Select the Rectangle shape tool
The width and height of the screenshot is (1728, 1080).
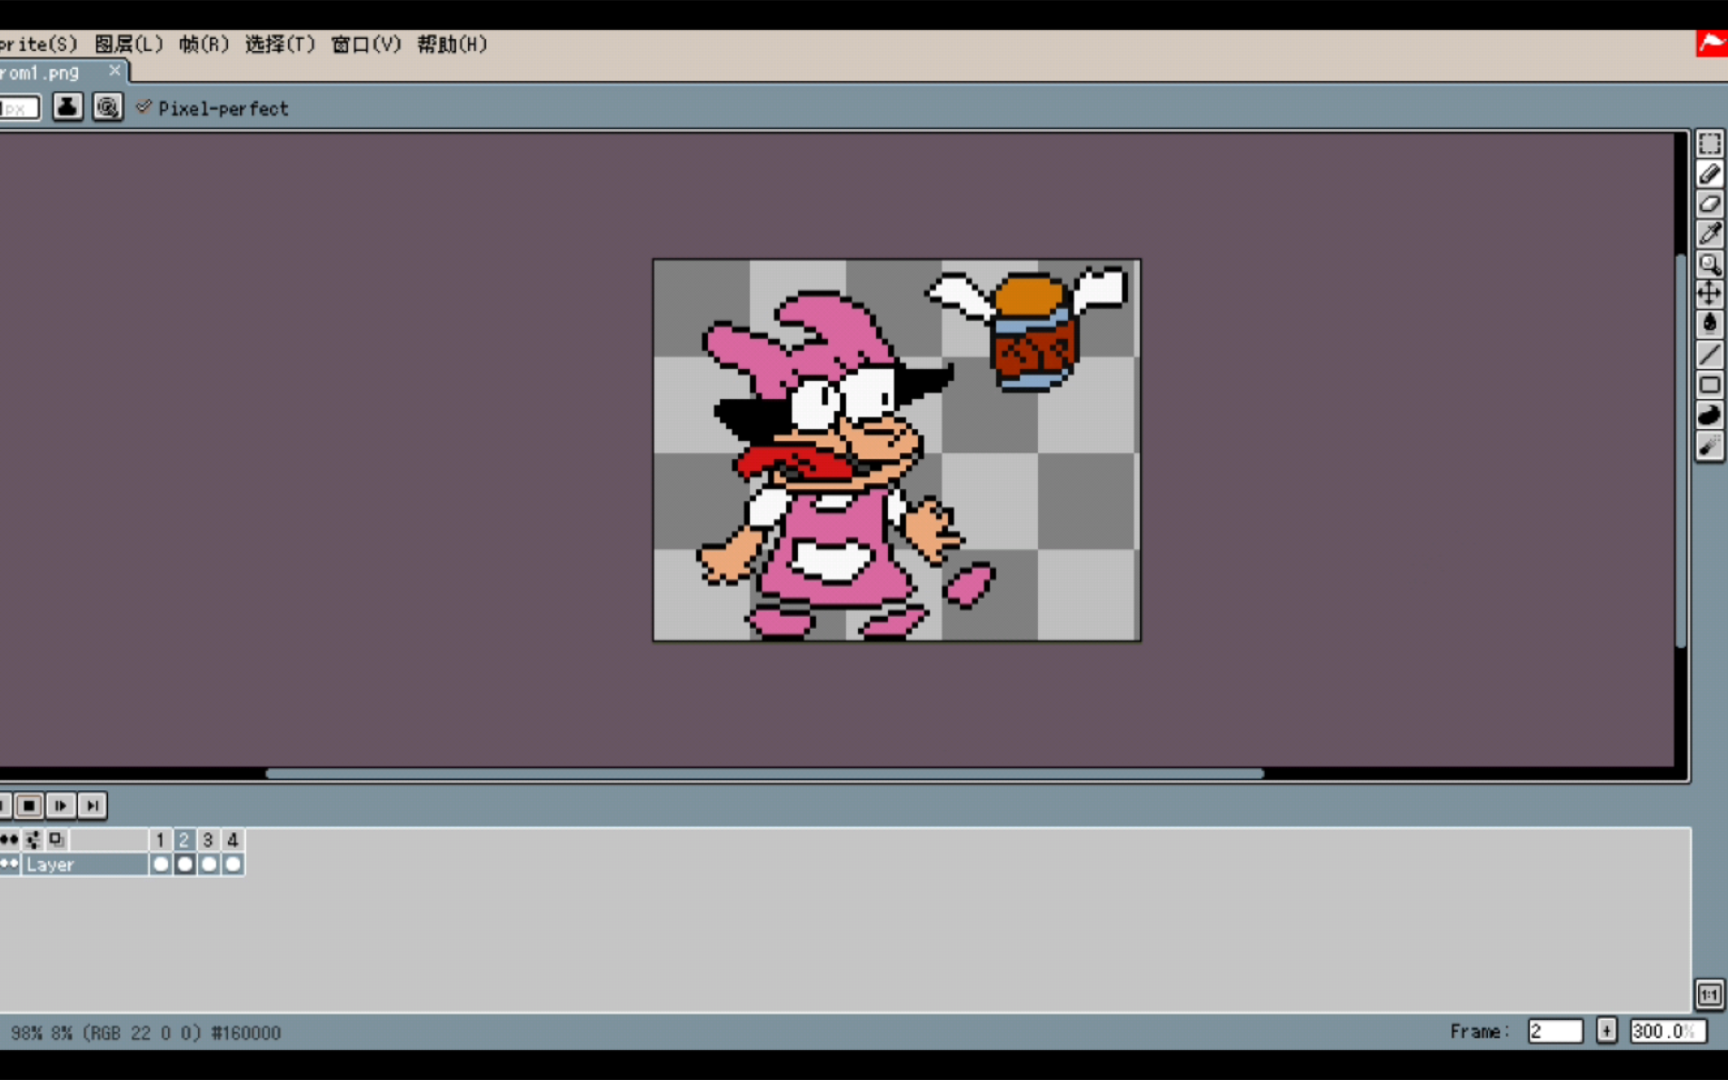(x=1709, y=385)
